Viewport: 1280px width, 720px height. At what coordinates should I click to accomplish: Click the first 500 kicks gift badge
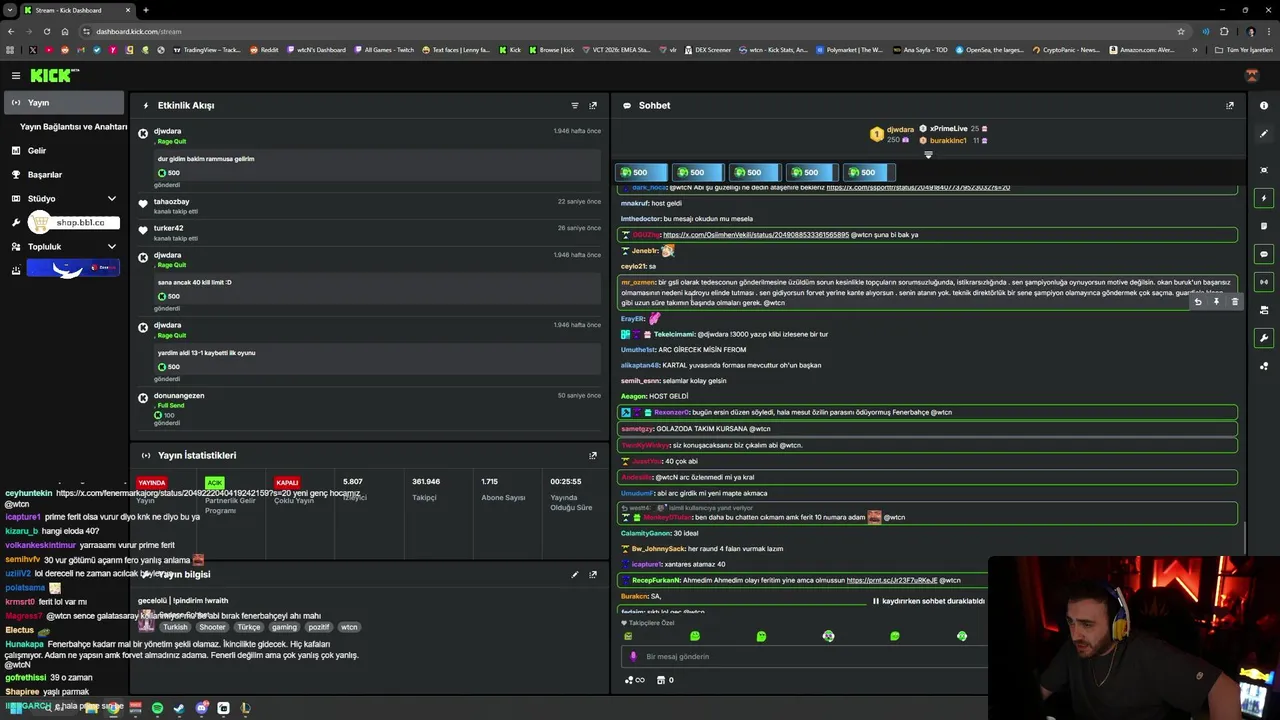[x=640, y=172]
